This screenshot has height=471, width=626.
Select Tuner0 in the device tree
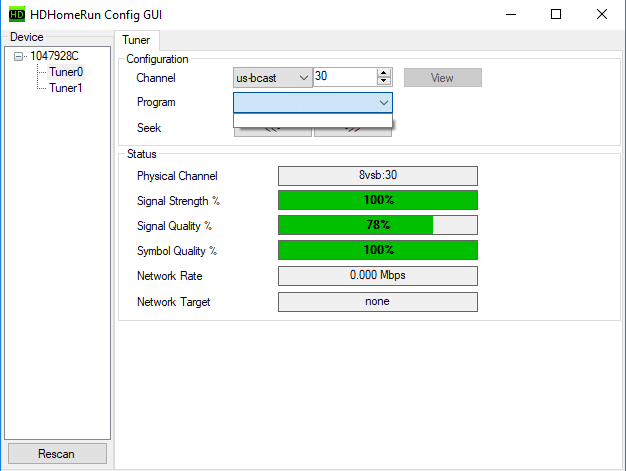tap(66, 72)
